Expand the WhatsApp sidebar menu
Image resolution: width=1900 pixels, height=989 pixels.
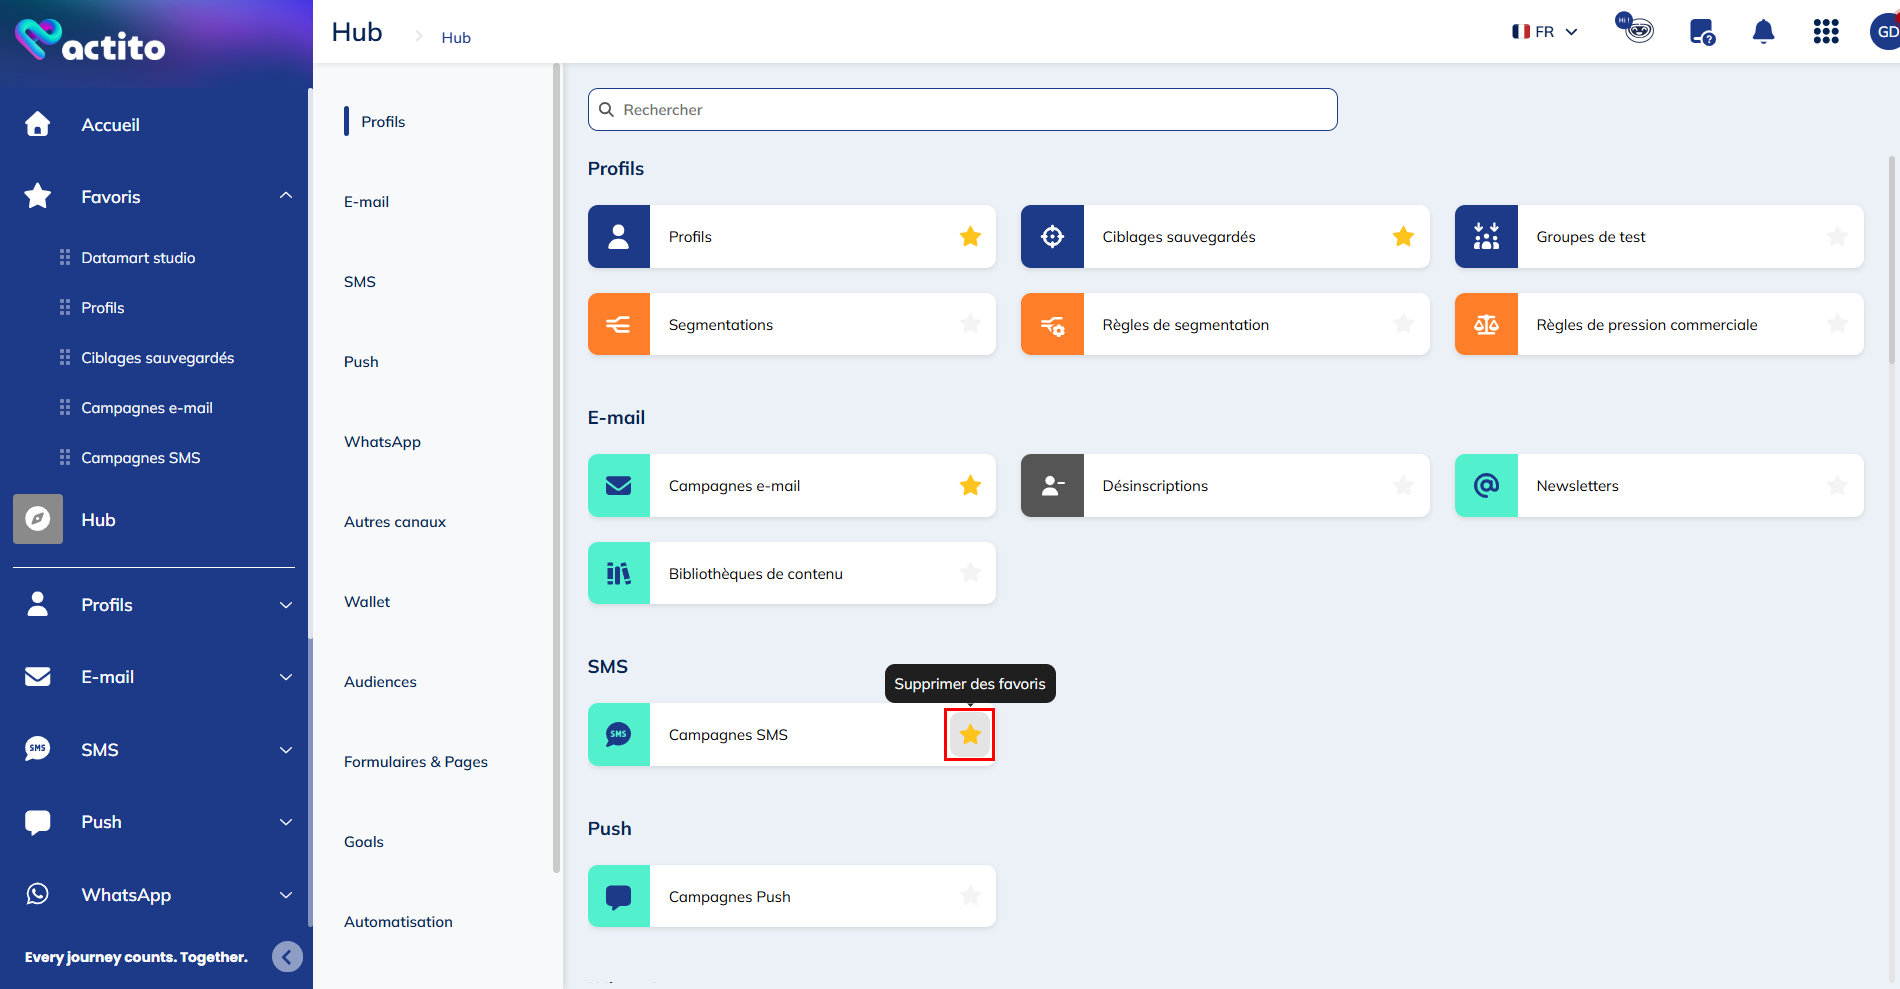(x=286, y=895)
